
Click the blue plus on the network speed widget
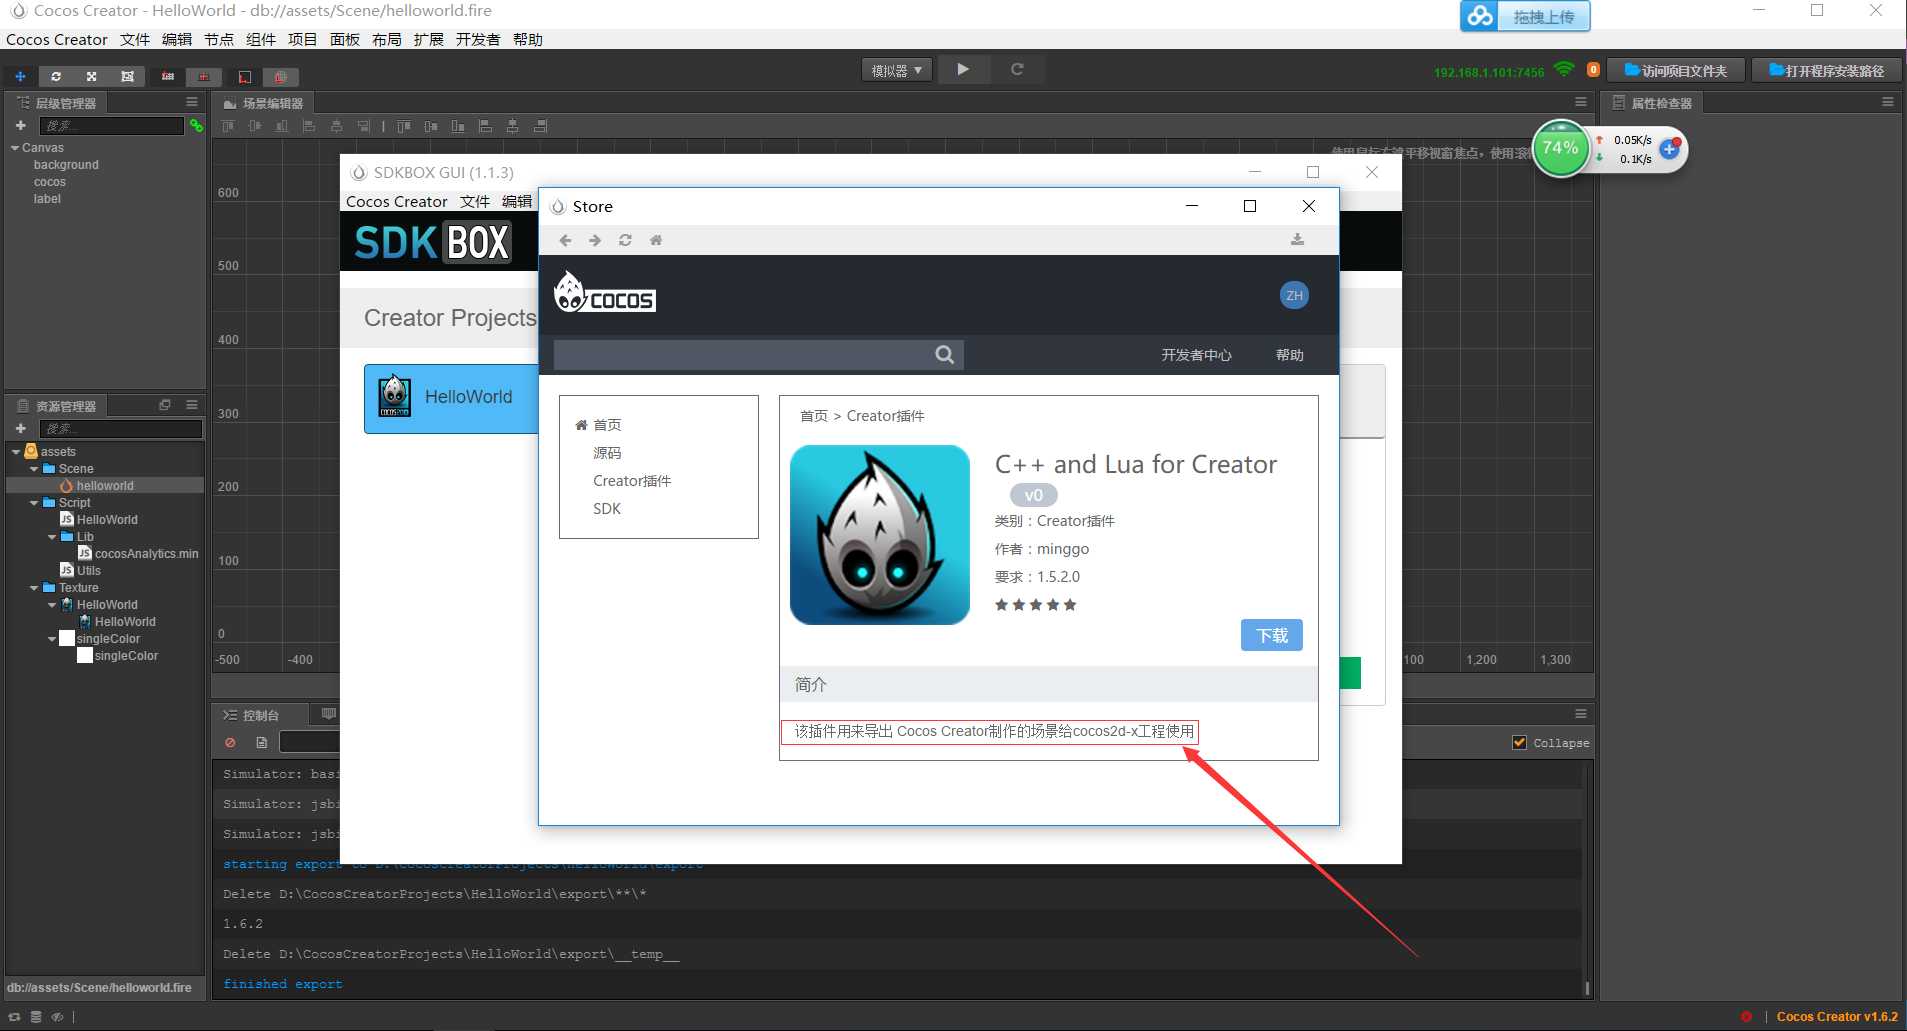pyautogui.click(x=1669, y=149)
